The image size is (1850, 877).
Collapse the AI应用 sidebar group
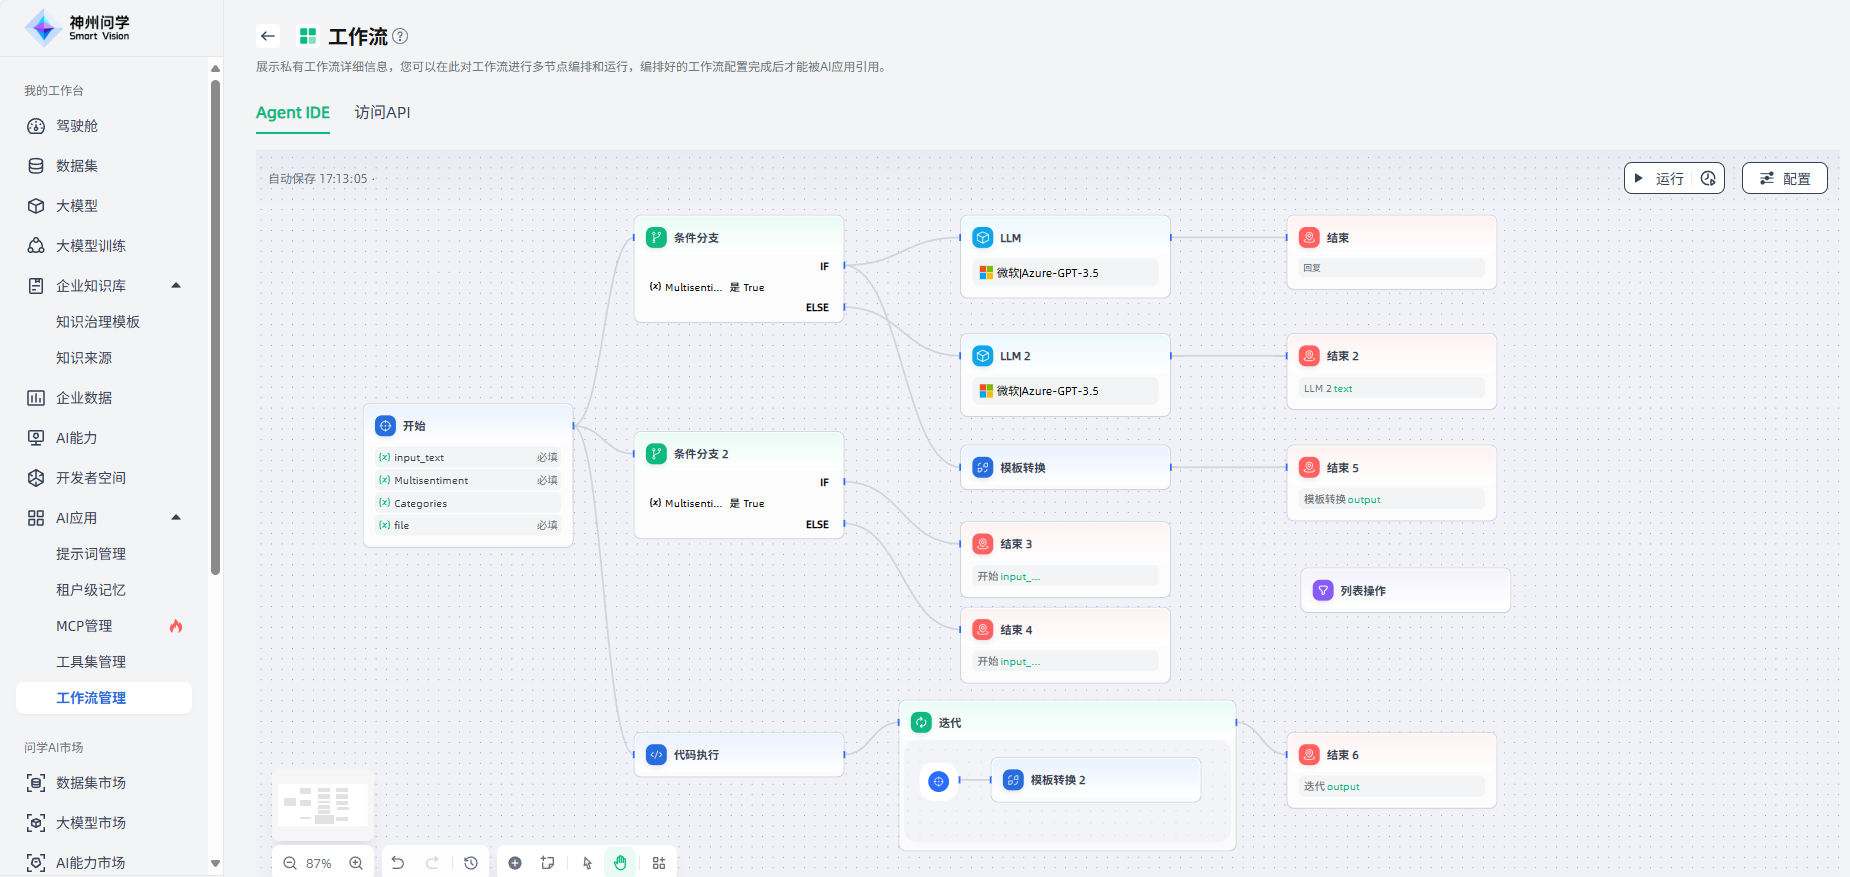pyautogui.click(x=176, y=518)
